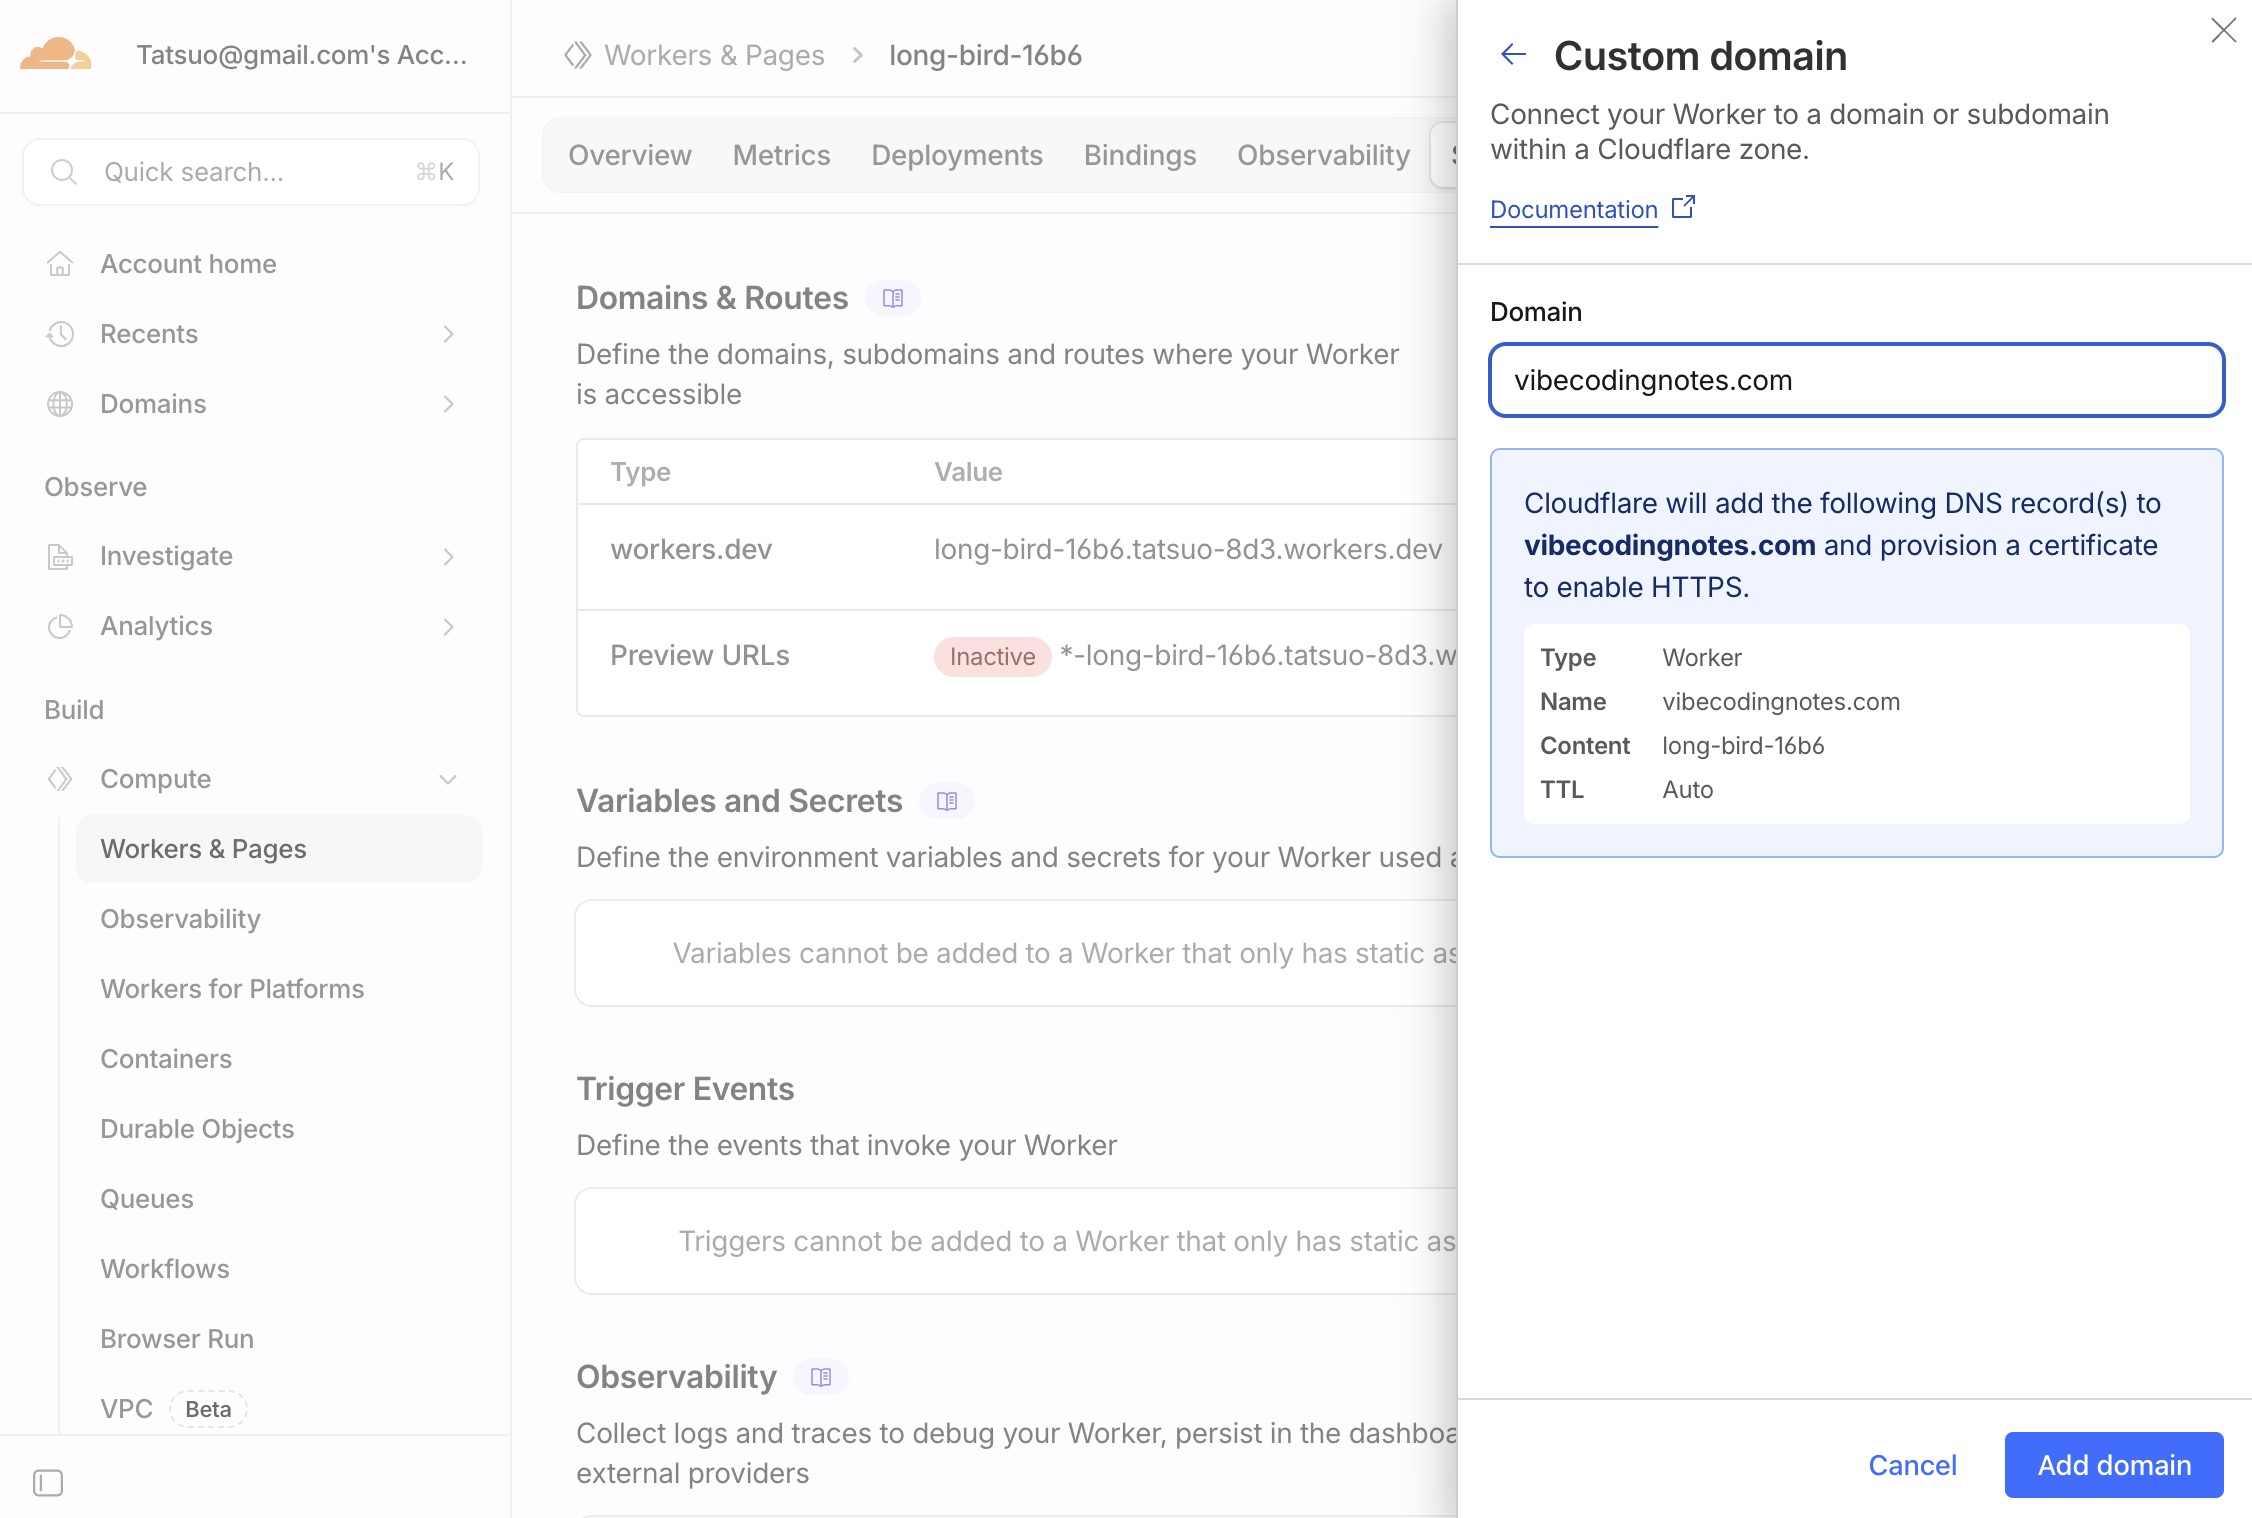Open Durable Objects
Screen dimensions: 2252x1518
[x=197, y=1129]
